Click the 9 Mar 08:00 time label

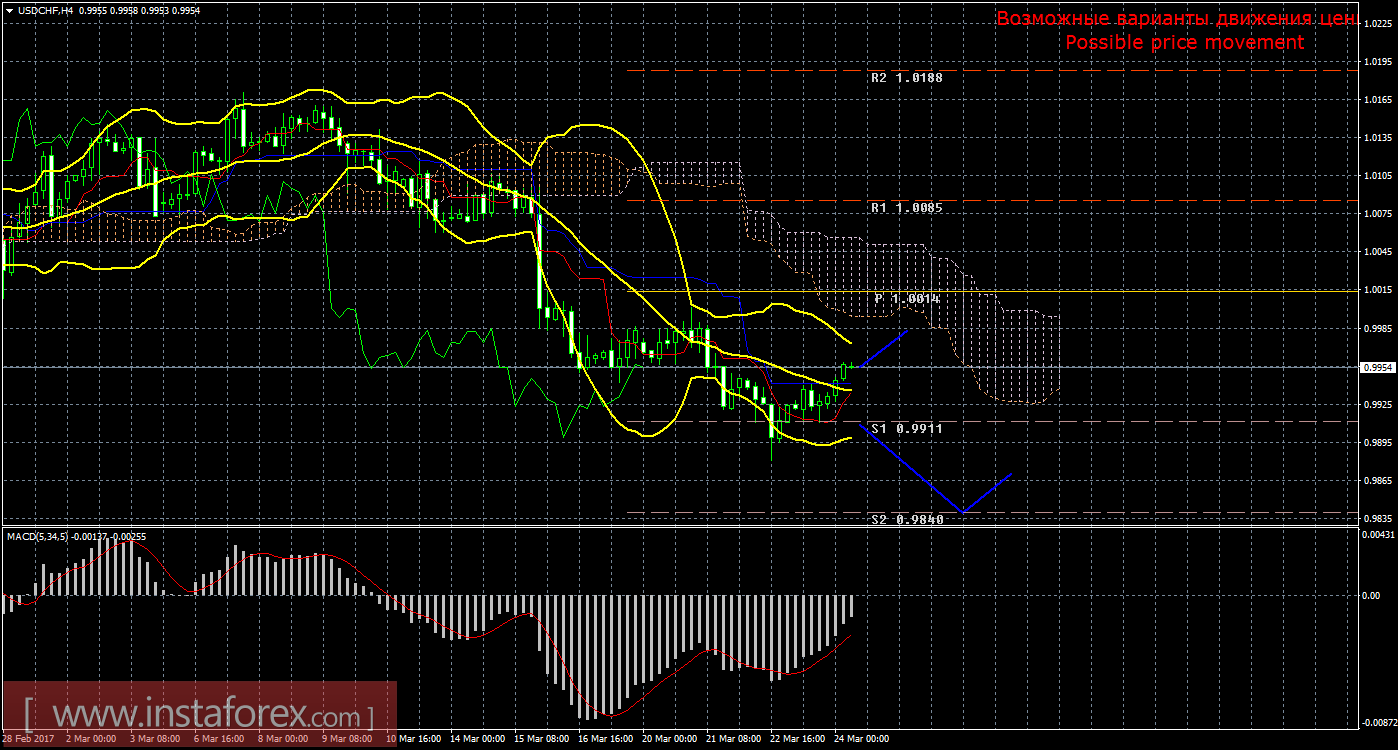click(347, 738)
